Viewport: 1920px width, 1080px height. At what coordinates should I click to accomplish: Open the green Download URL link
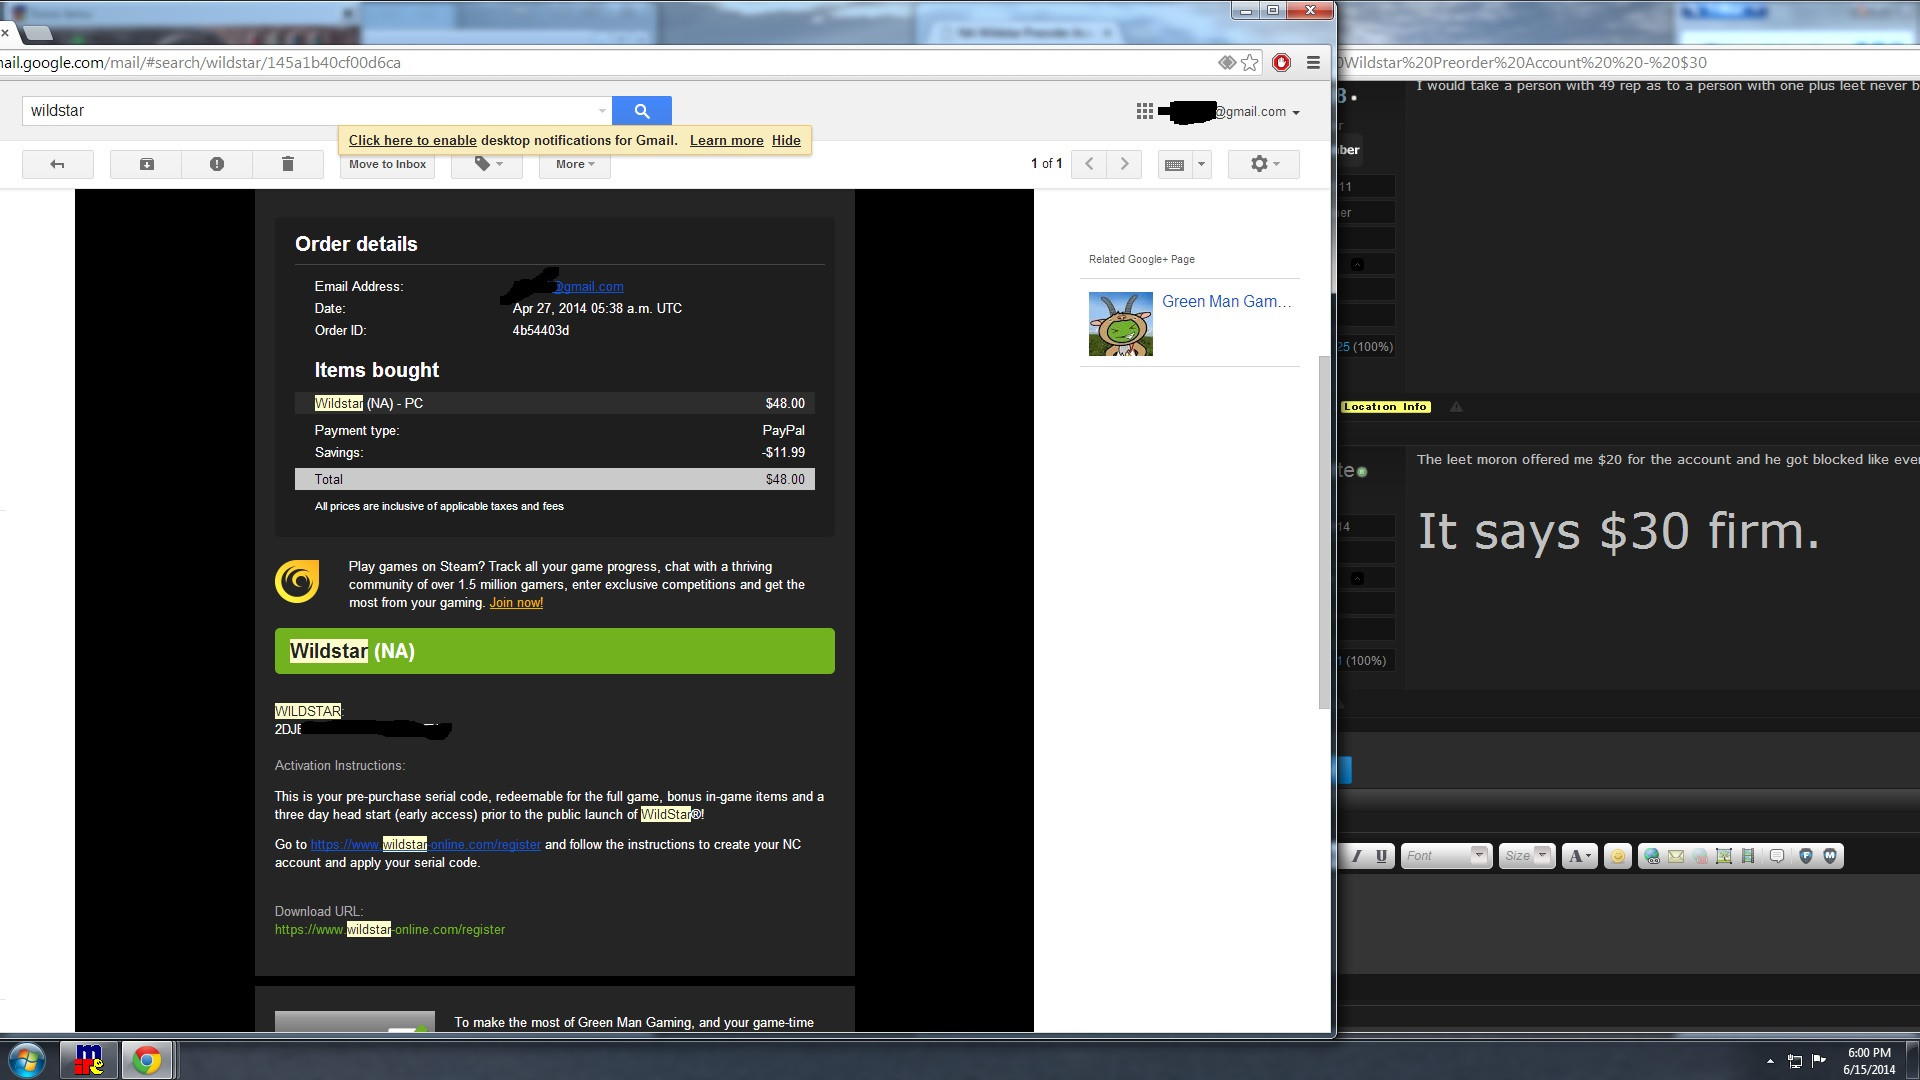click(390, 930)
